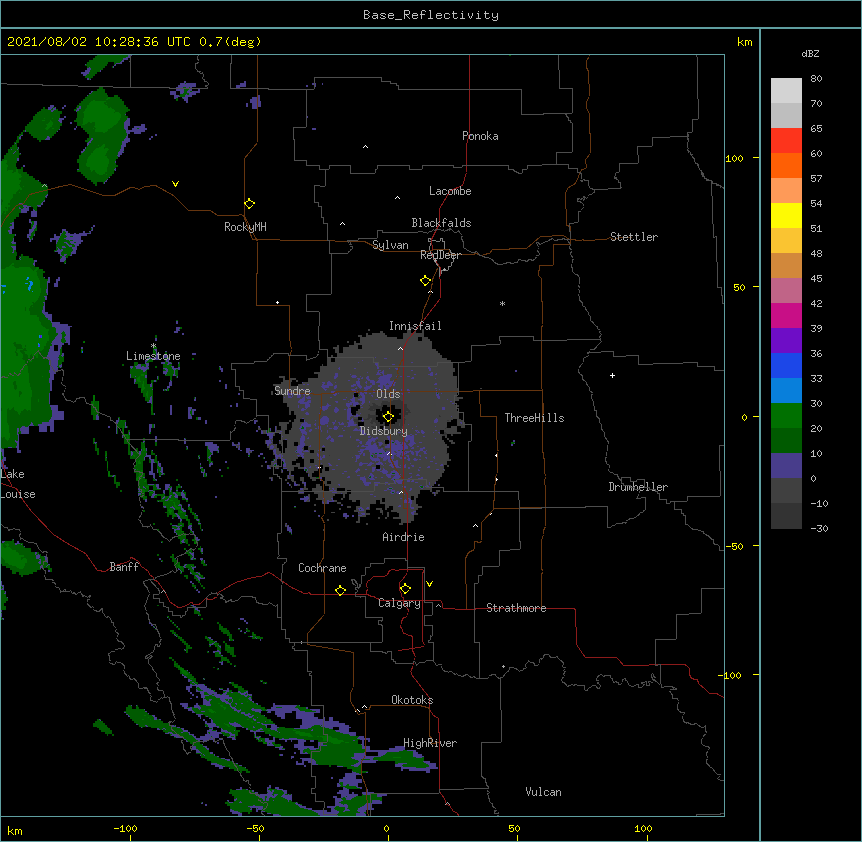
Task: Click the RockyMH label
Action: pos(245,227)
